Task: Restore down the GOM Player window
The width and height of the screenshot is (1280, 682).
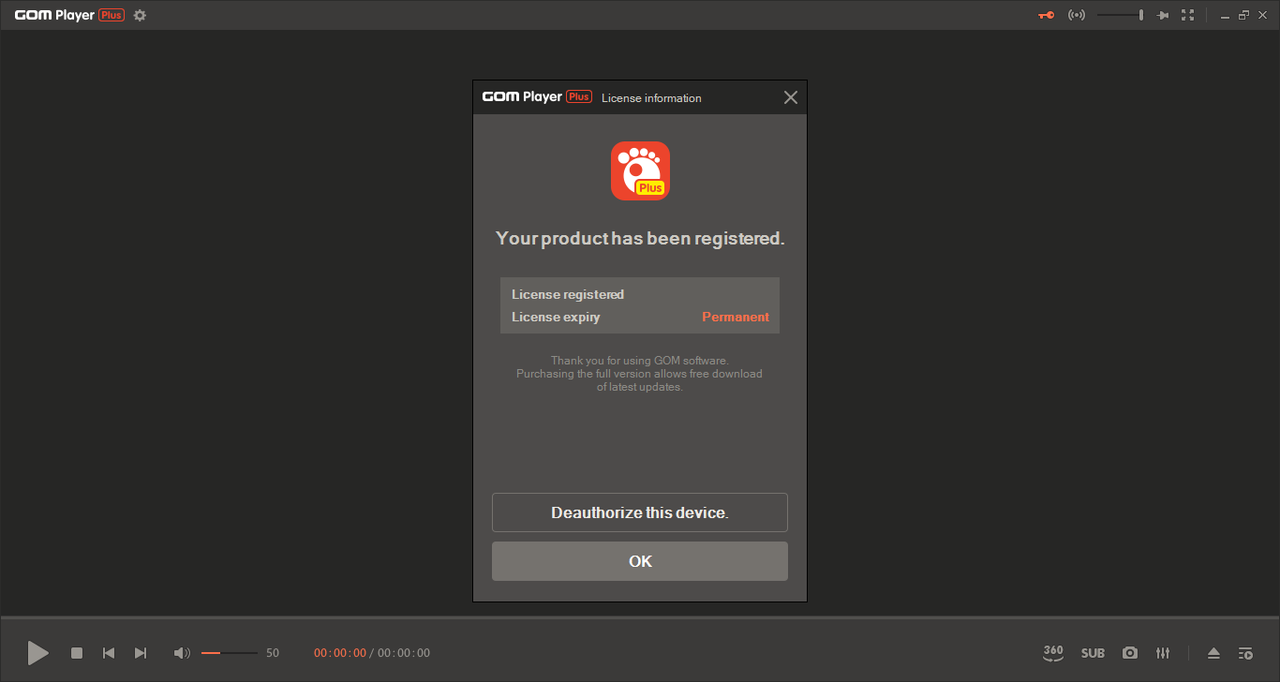Action: point(1244,15)
